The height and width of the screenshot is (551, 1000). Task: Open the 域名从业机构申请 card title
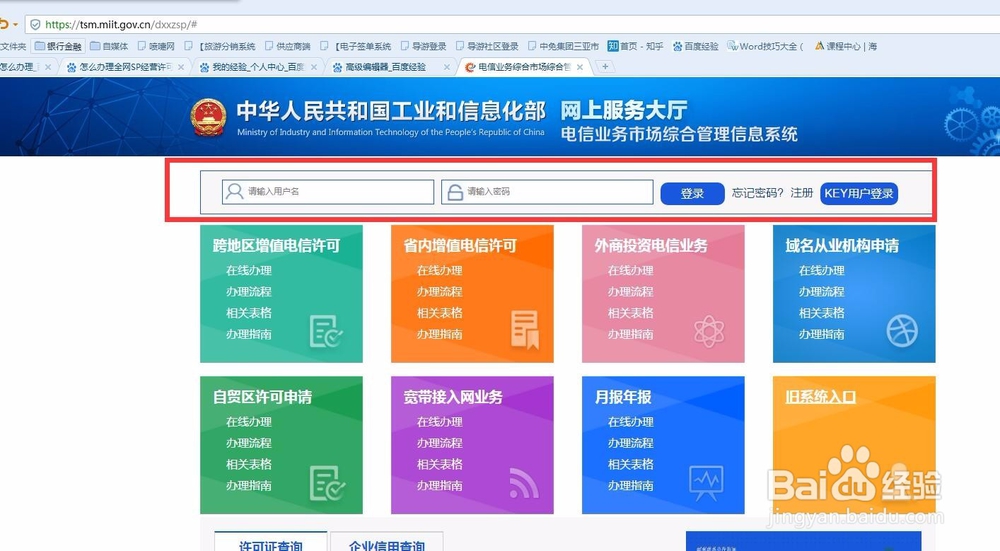tap(842, 246)
